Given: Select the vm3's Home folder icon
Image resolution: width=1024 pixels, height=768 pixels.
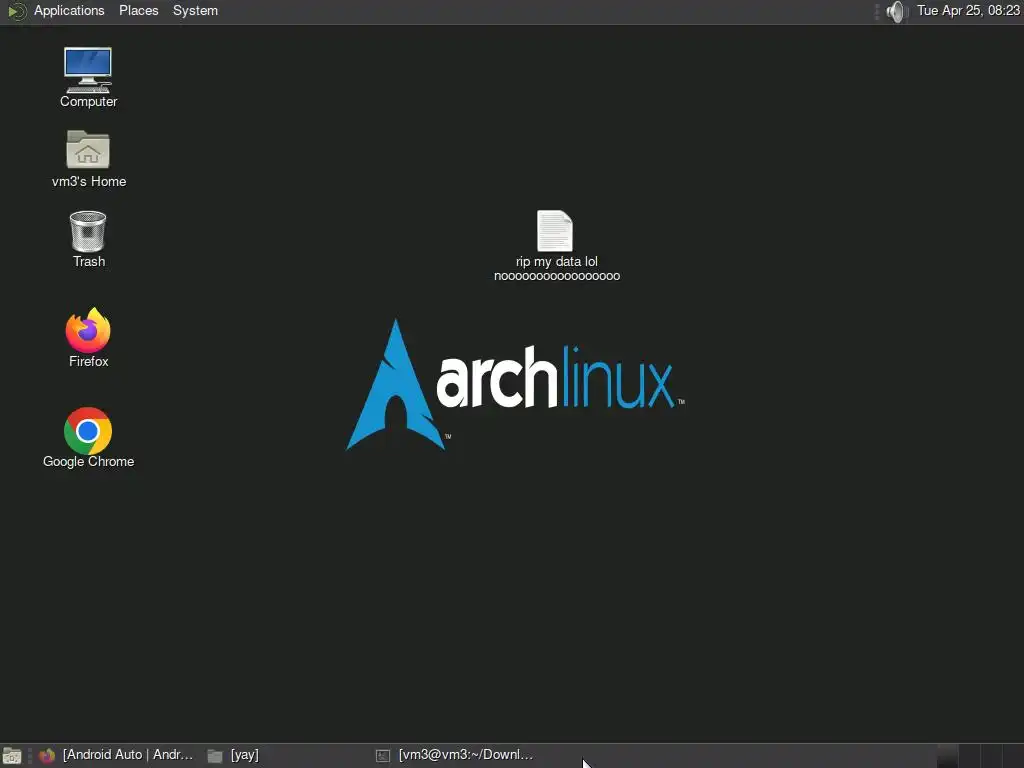Looking at the screenshot, I should (x=88, y=150).
